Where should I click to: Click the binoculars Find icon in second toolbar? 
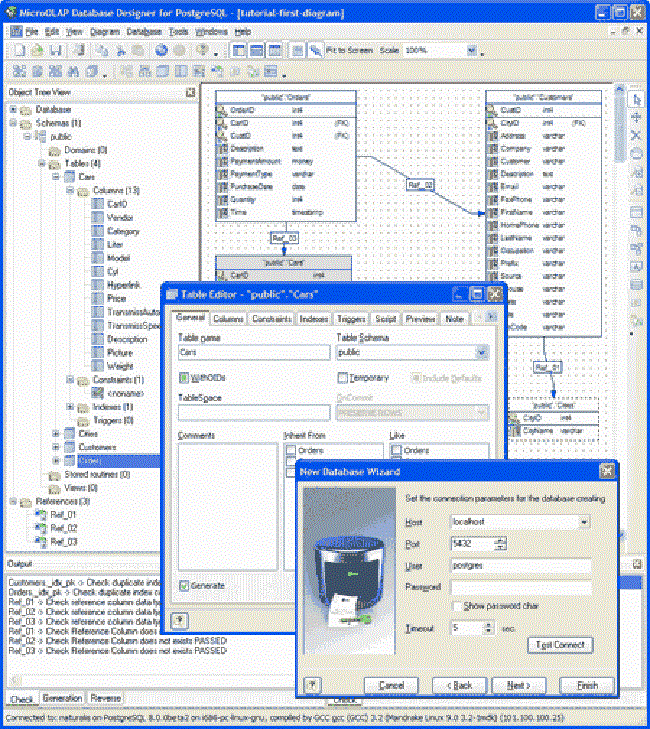point(73,71)
